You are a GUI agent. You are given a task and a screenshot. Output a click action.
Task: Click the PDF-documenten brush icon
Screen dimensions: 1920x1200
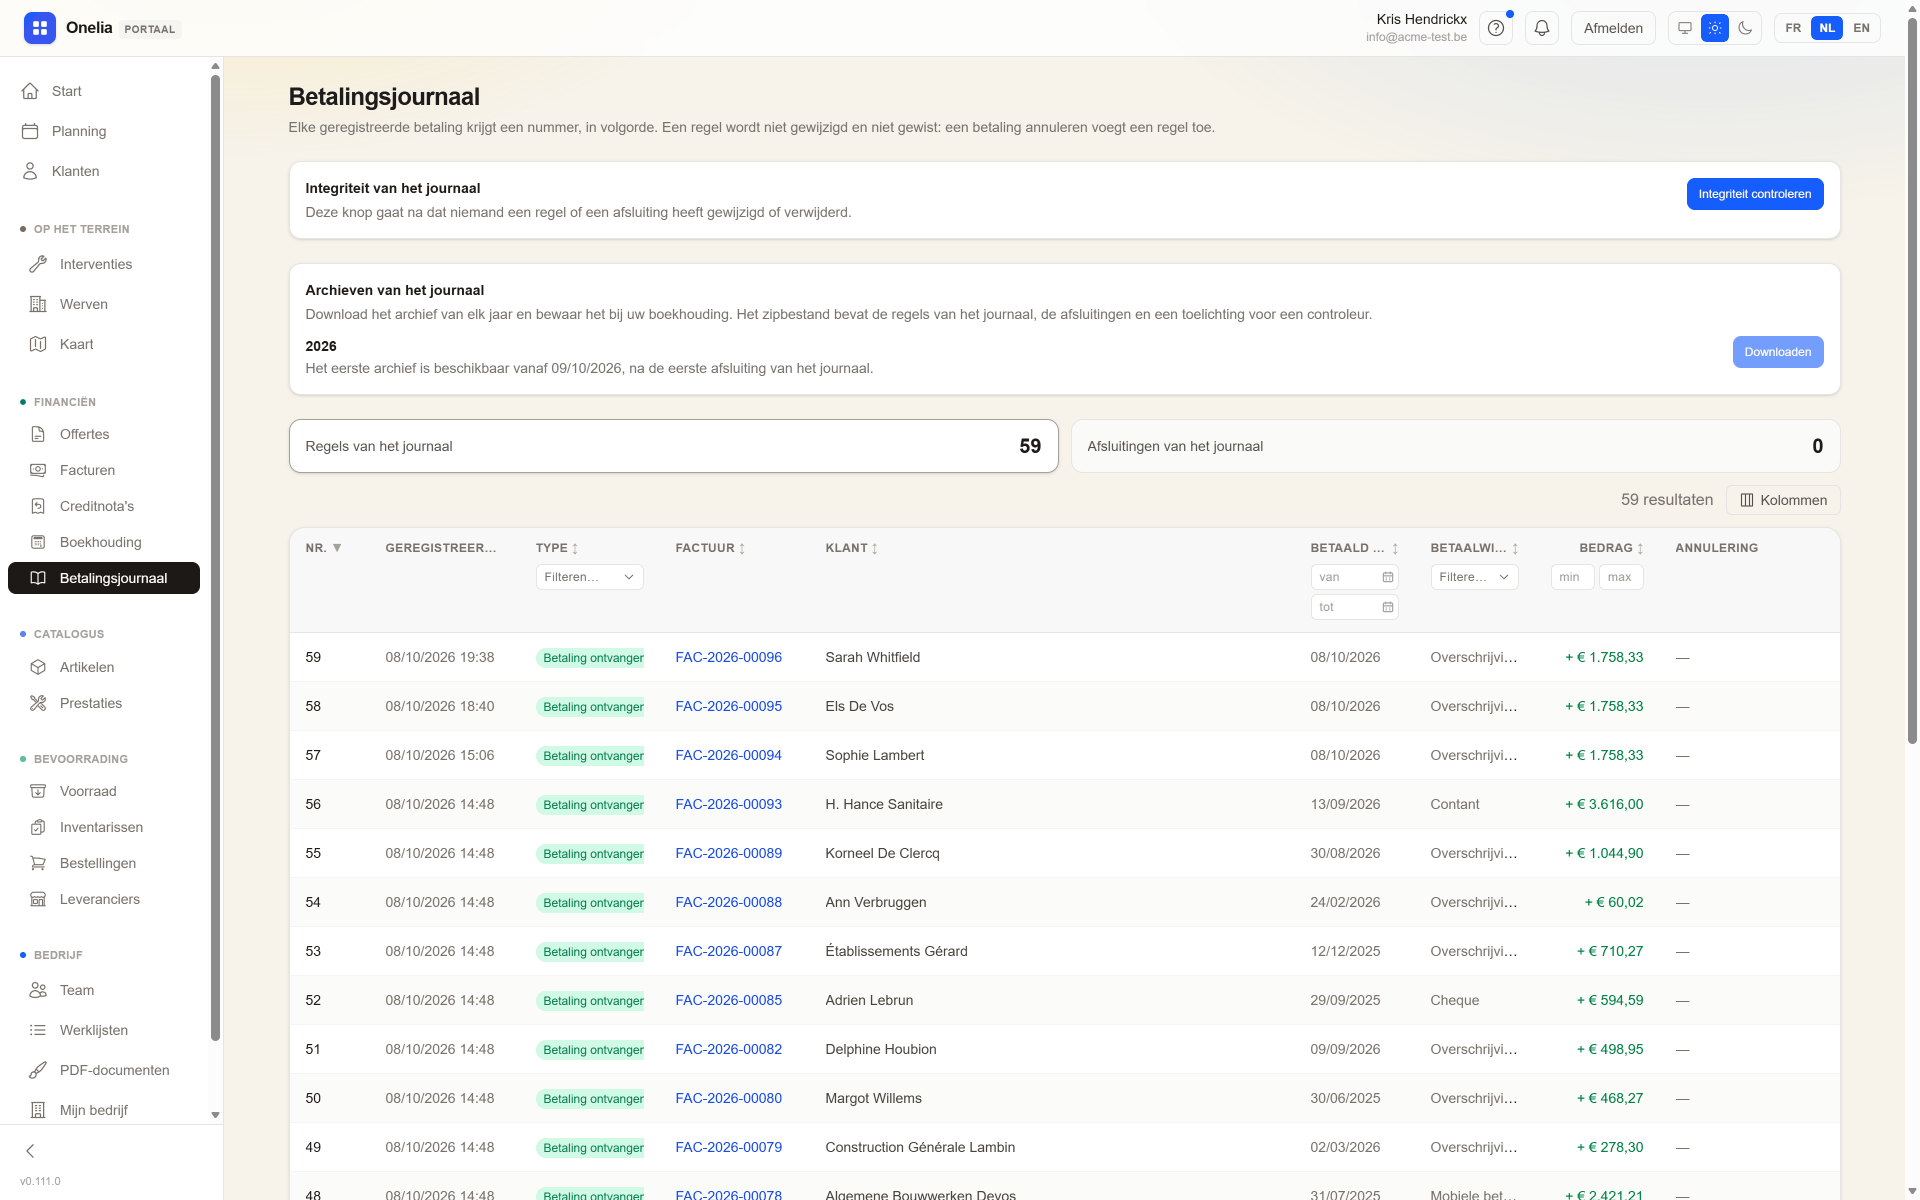pyautogui.click(x=38, y=1070)
